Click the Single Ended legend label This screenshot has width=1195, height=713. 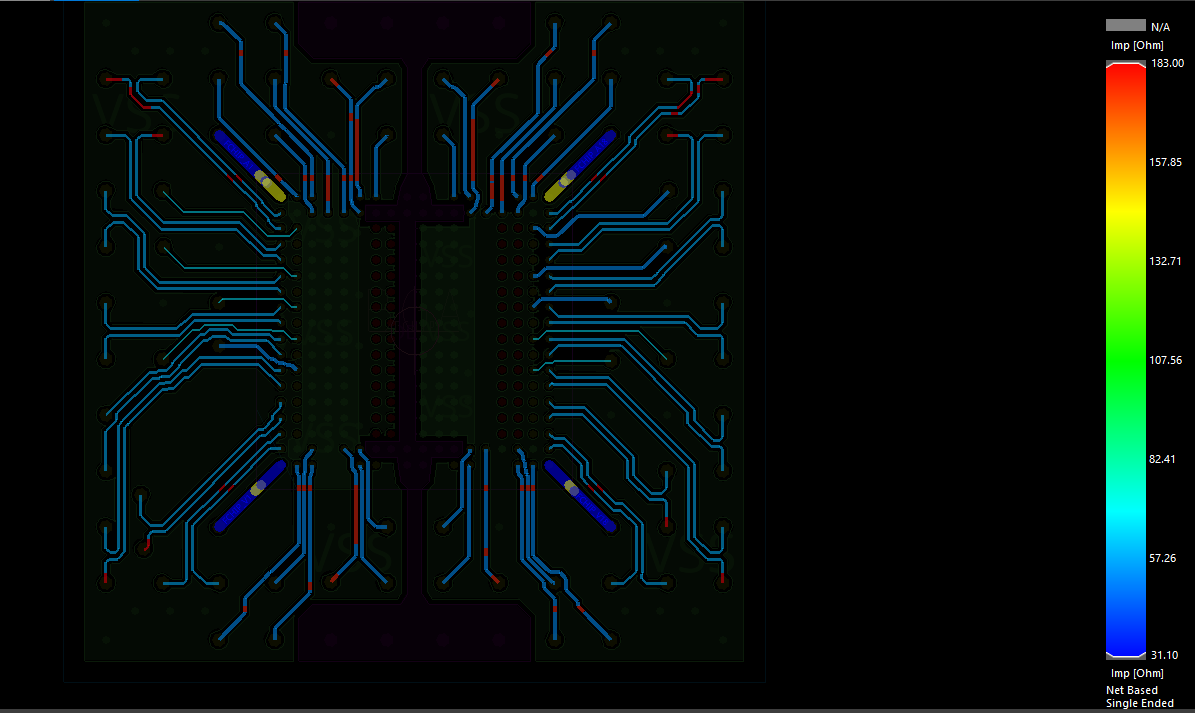[x=1141, y=704]
